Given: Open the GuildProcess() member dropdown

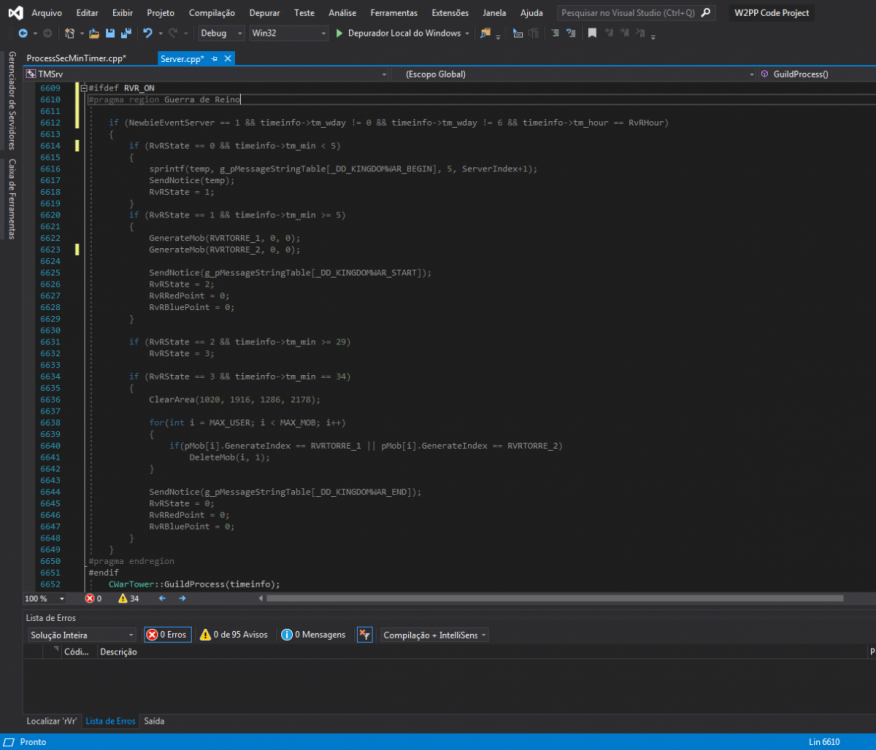Looking at the screenshot, I should click(x=817, y=74).
